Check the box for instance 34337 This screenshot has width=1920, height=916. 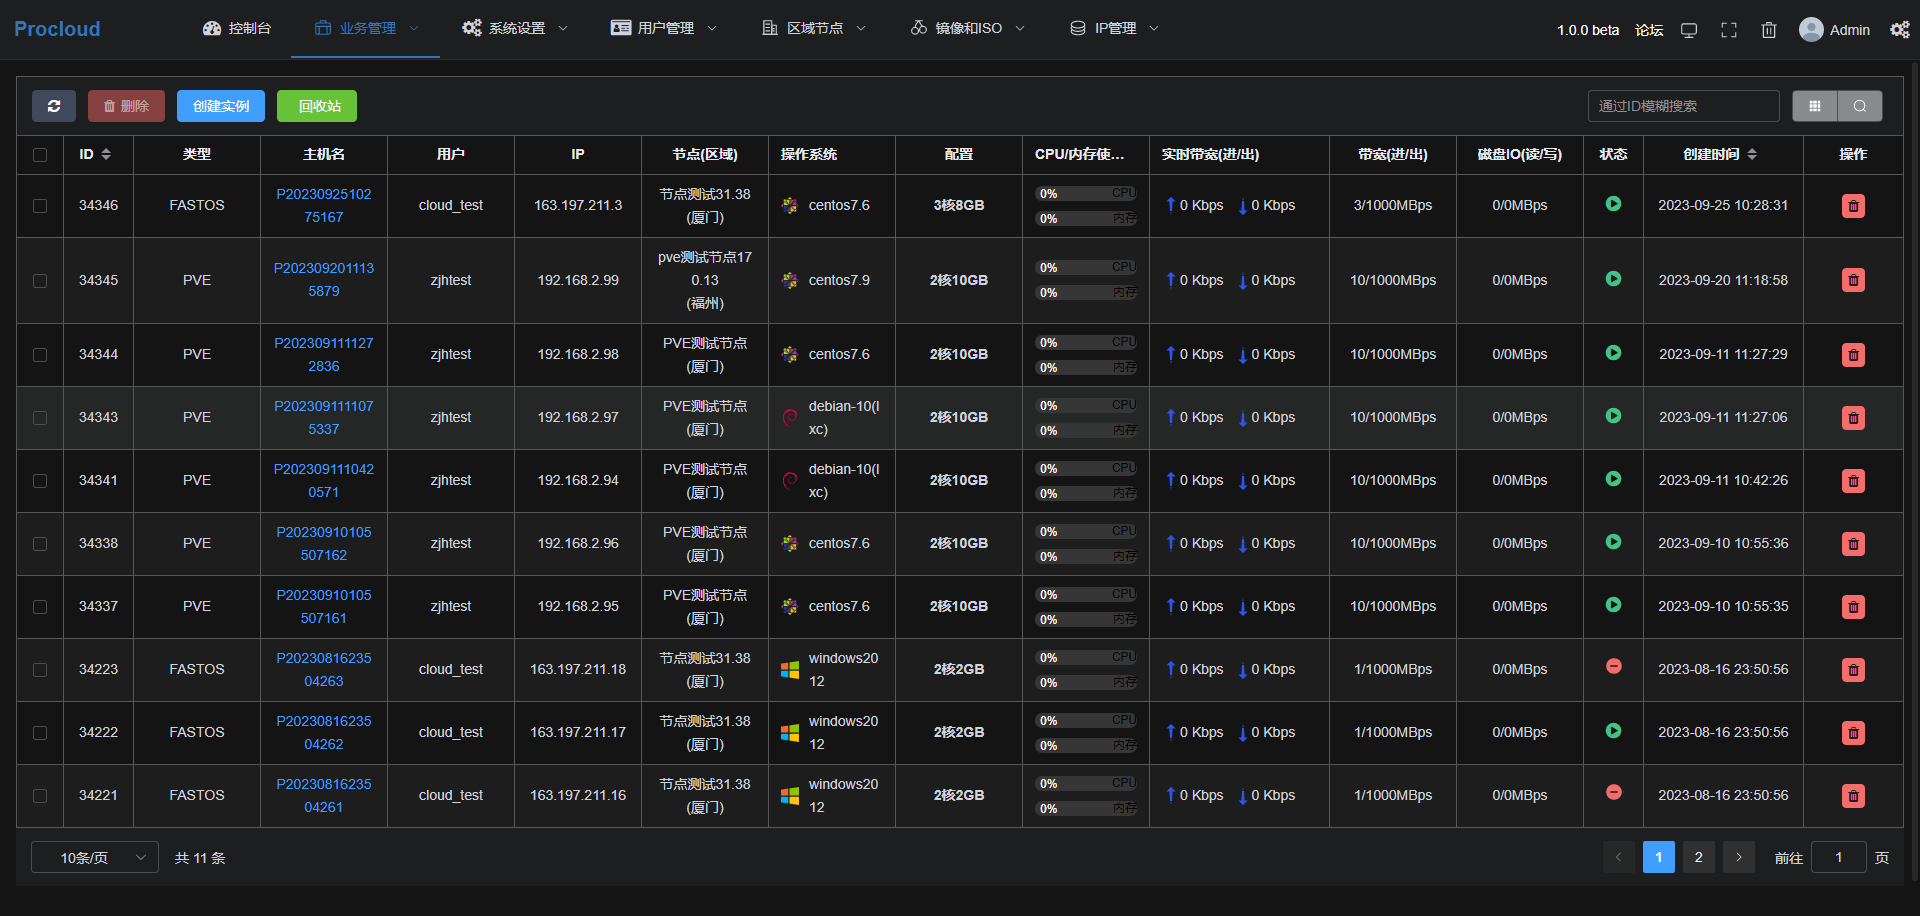pyautogui.click(x=40, y=607)
